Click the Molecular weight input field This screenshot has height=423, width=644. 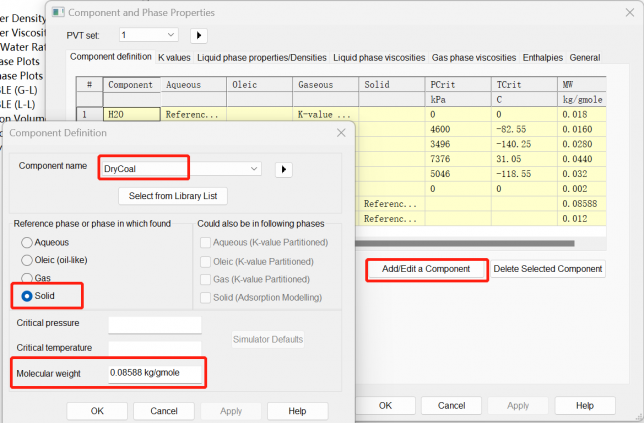click(x=155, y=374)
